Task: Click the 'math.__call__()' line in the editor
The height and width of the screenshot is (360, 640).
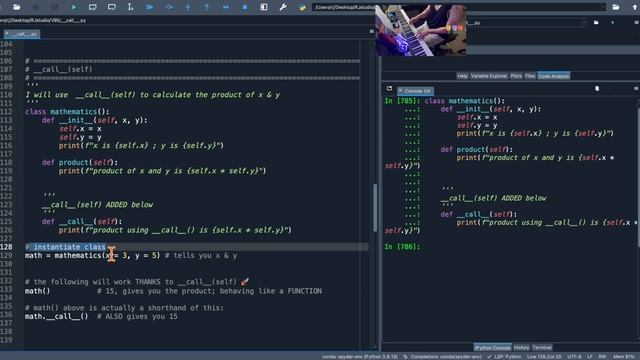Action: coord(56,316)
